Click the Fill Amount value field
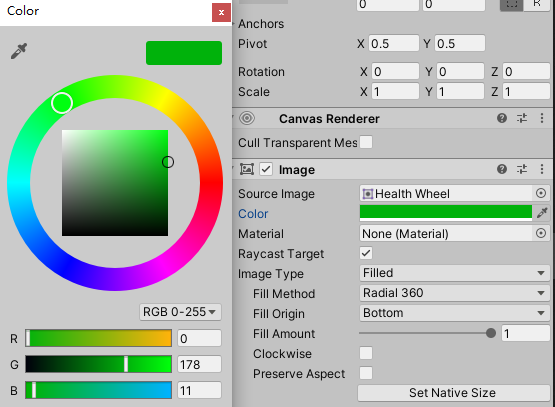This screenshot has height=407, width=555. tap(526, 333)
